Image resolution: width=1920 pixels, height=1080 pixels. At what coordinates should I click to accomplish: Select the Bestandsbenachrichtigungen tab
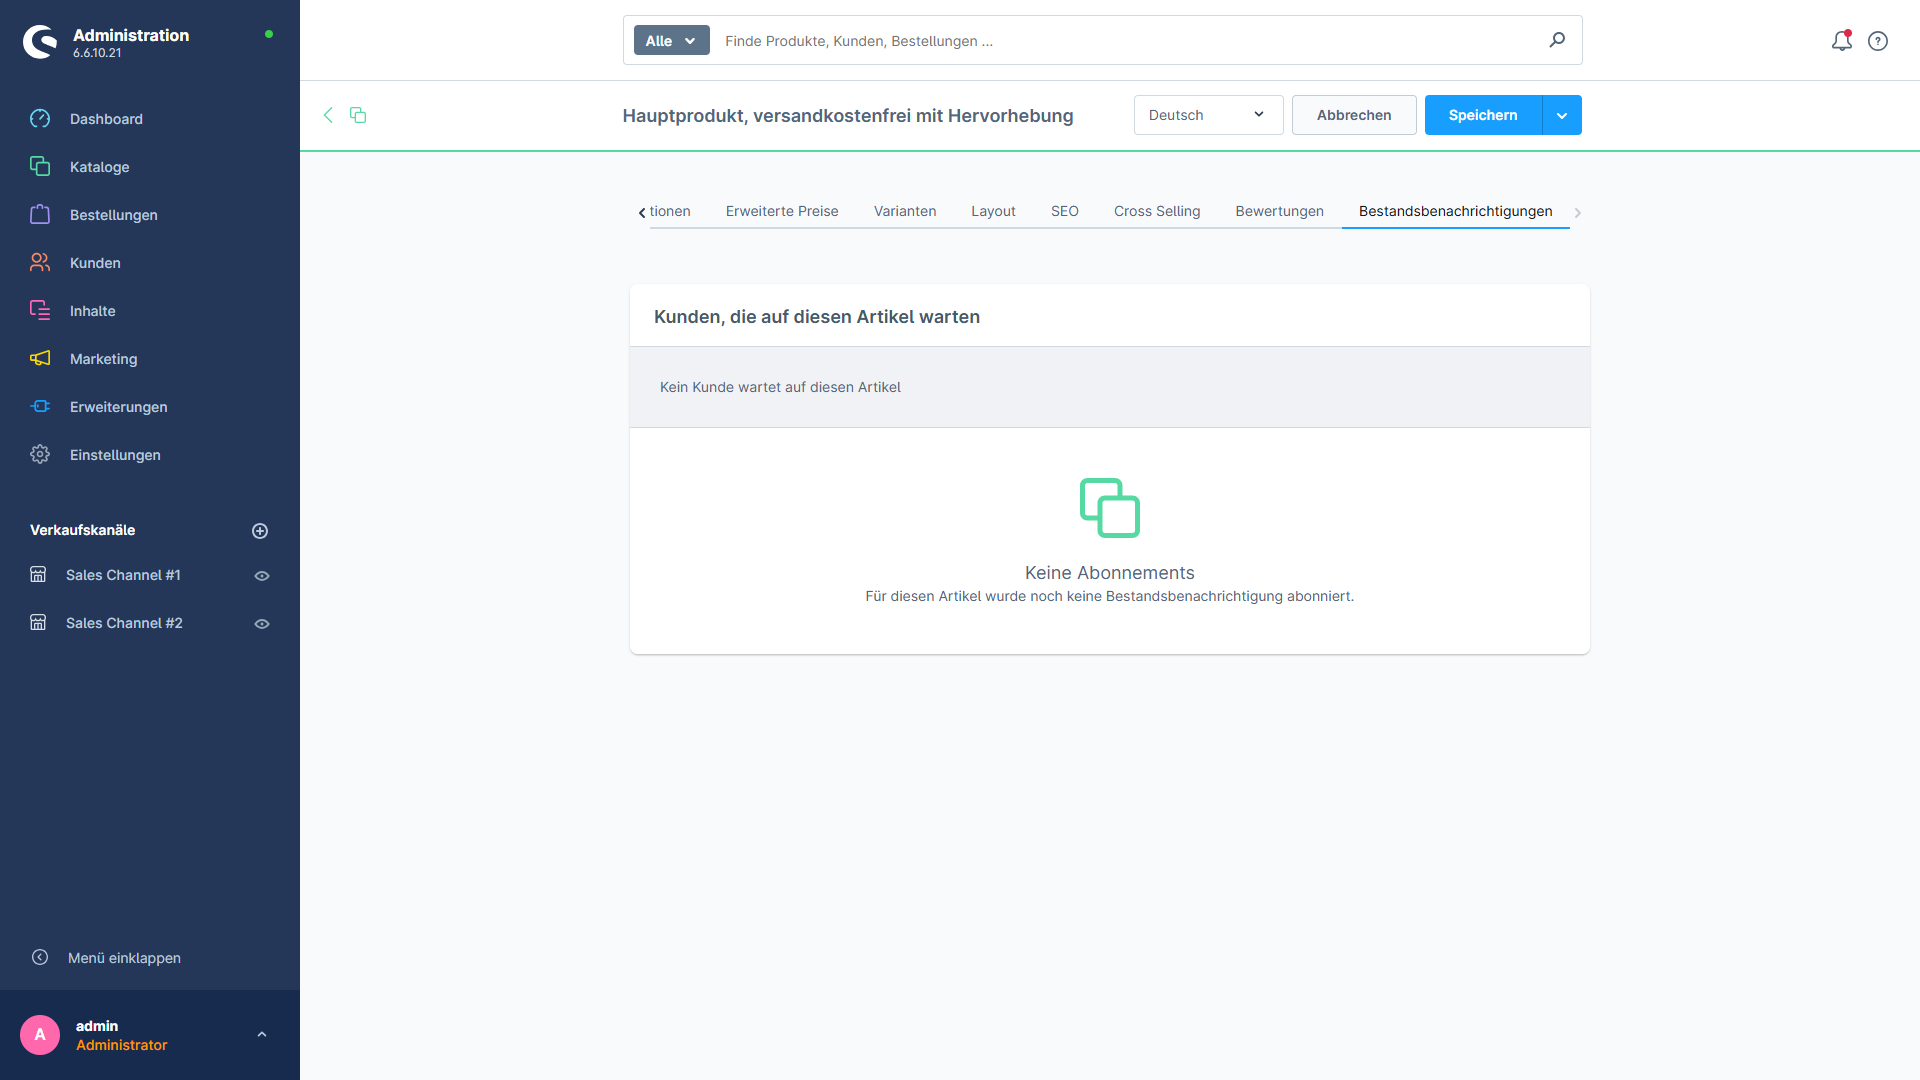1455,211
